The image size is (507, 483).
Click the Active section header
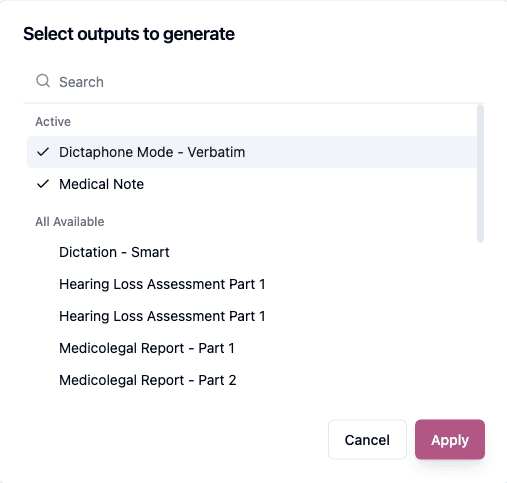(x=53, y=122)
